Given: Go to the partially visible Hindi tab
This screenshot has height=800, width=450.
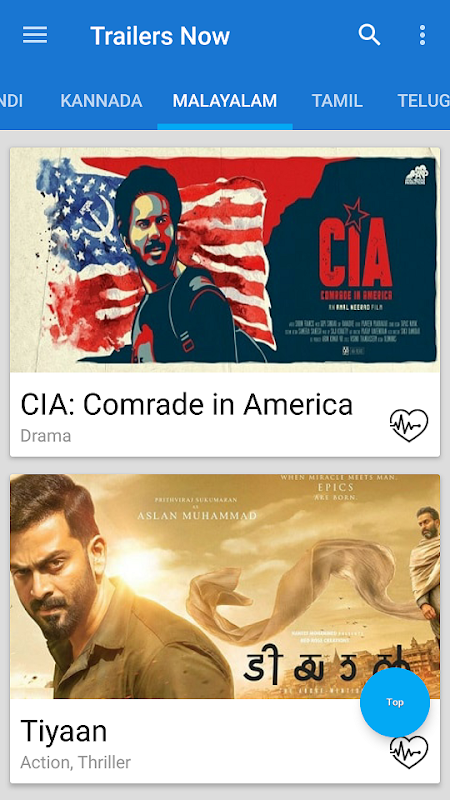Looking at the screenshot, I should click(11, 101).
